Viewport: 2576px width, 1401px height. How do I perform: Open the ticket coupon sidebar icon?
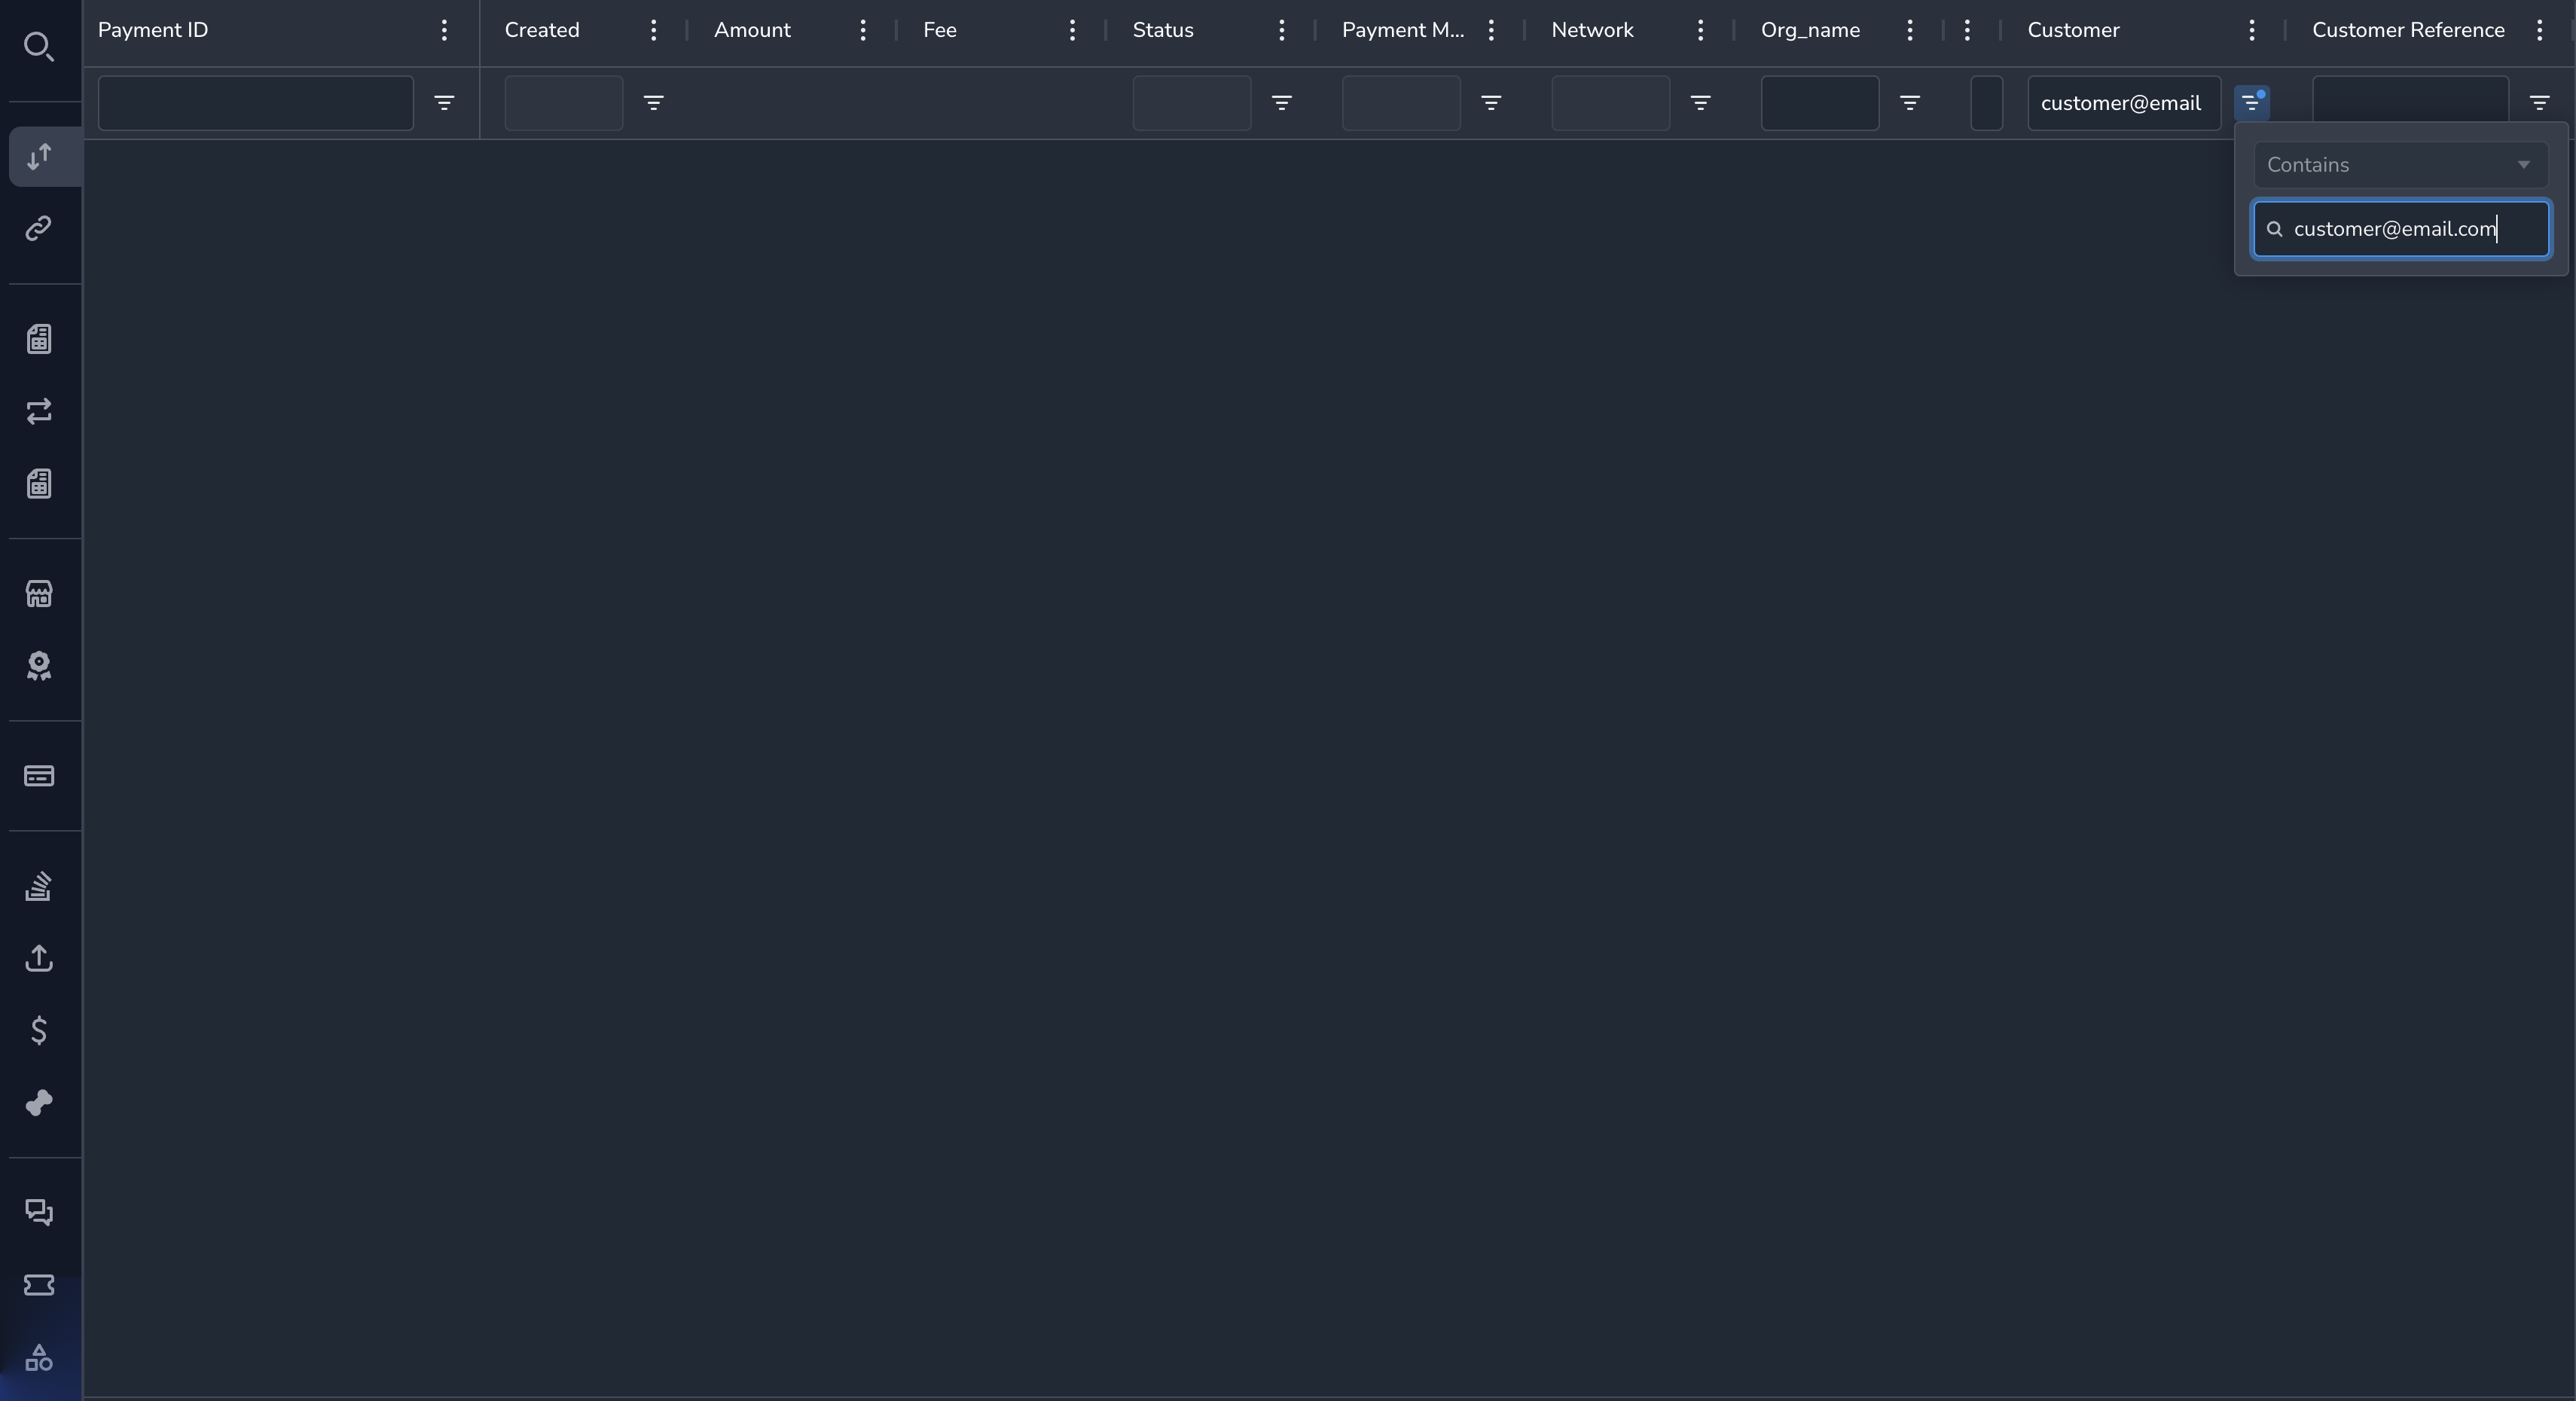pyautogui.click(x=39, y=1285)
